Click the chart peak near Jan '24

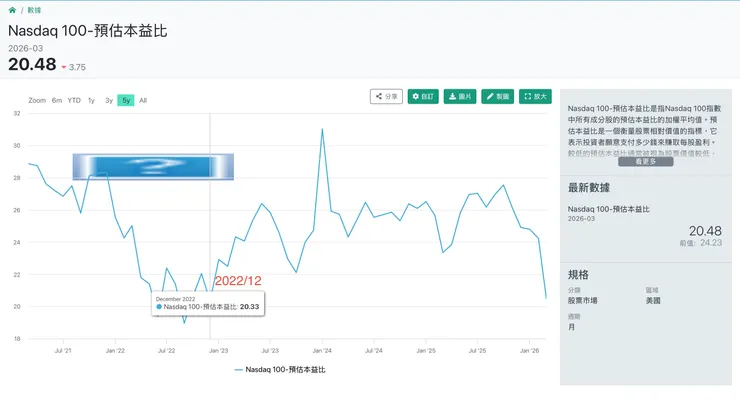[x=322, y=129]
